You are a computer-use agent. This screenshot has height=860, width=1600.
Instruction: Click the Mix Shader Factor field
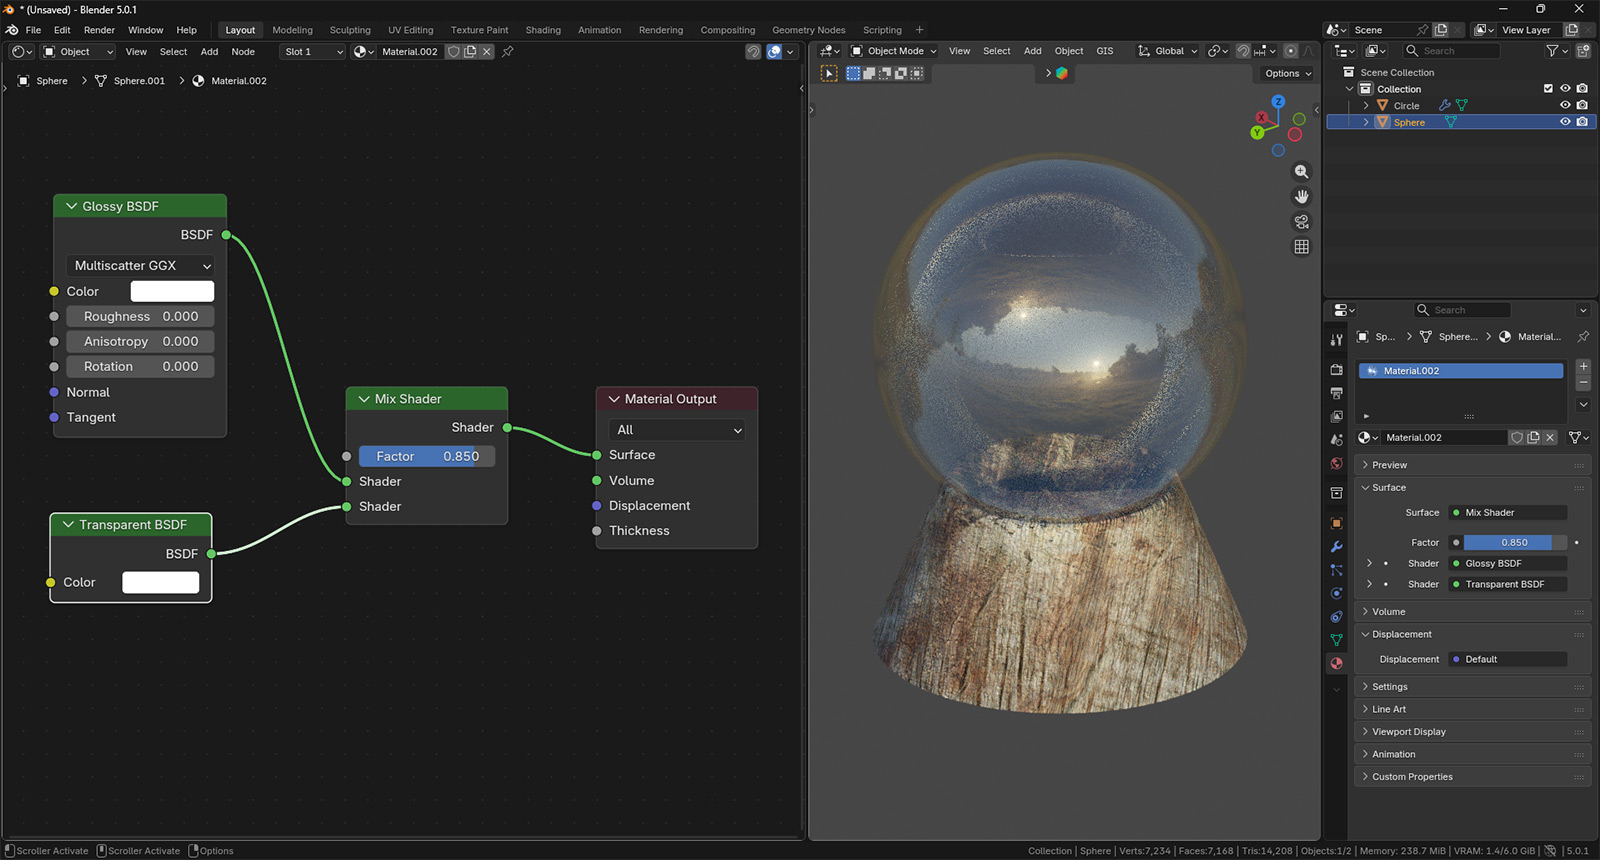[427, 456]
